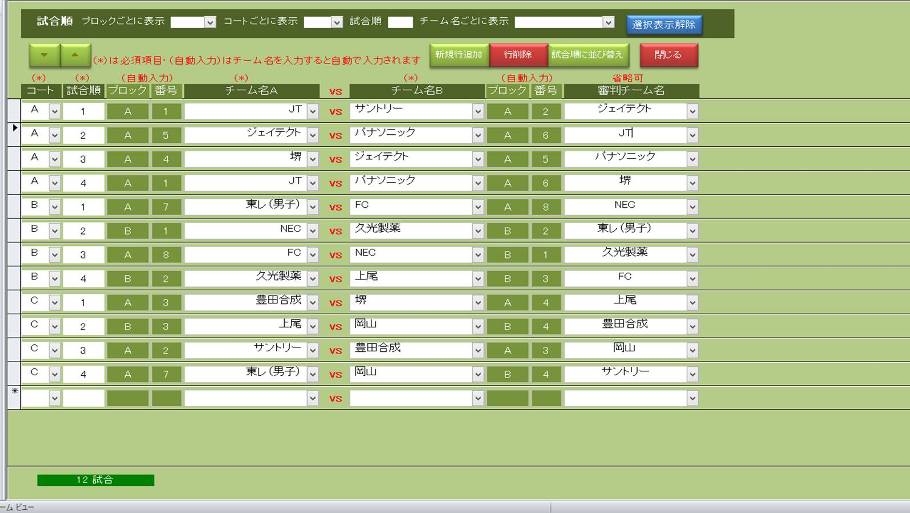Click the 試合順 filter input field
The image size is (910, 513).
tap(400, 22)
